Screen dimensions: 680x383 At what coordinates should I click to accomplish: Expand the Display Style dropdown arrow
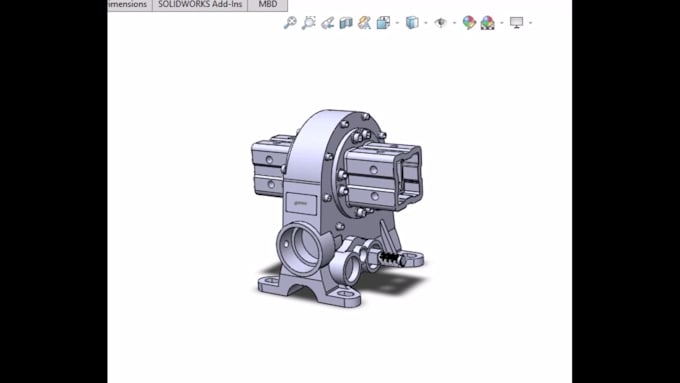(426, 23)
